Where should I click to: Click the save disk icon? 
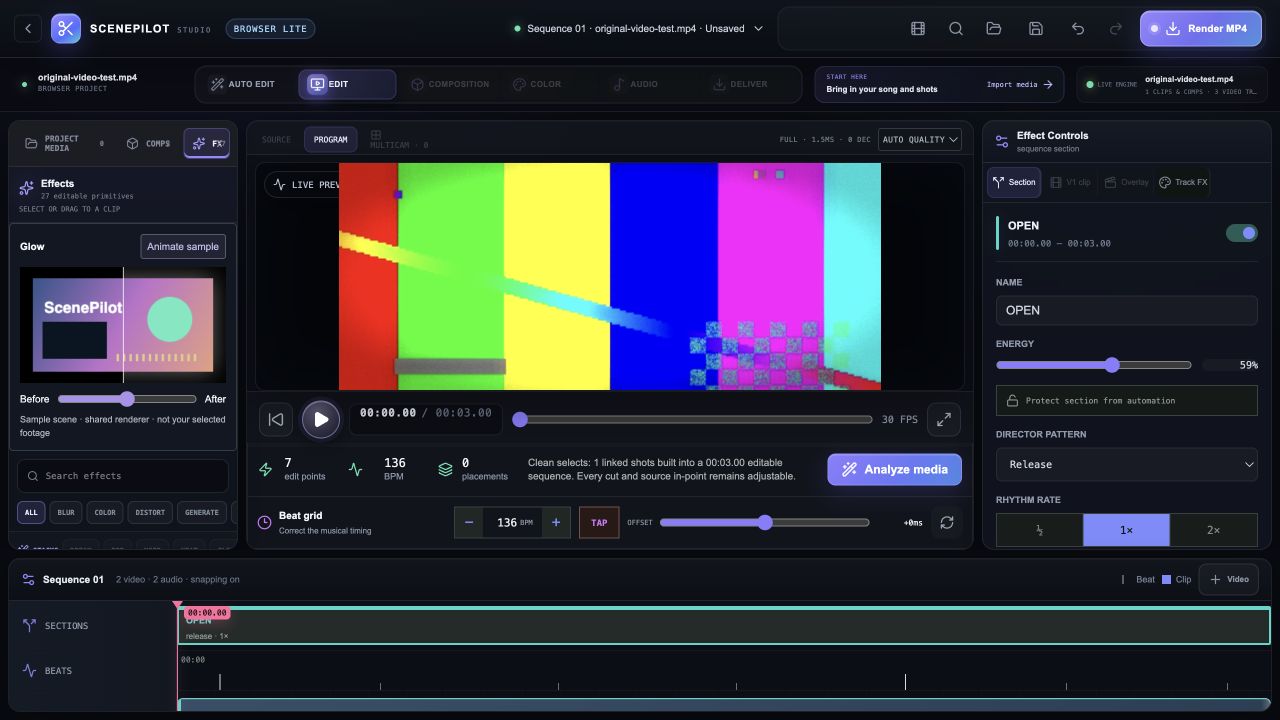pyautogui.click(x=1036, y=29)
